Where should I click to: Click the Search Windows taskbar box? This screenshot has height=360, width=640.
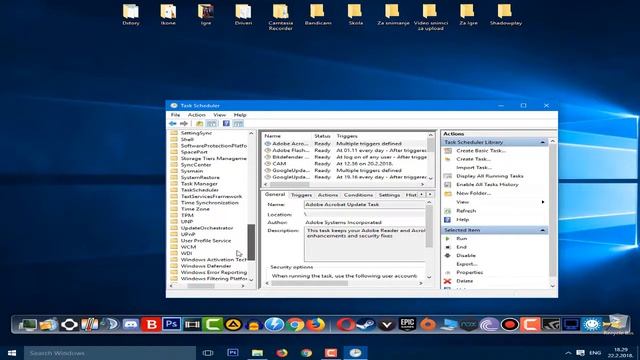pos(110,353)
